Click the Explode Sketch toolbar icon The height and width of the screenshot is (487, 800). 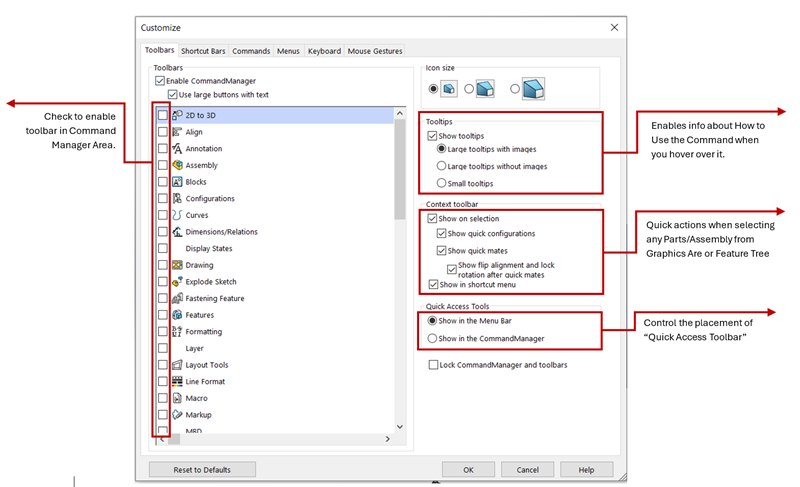point(177,282)
